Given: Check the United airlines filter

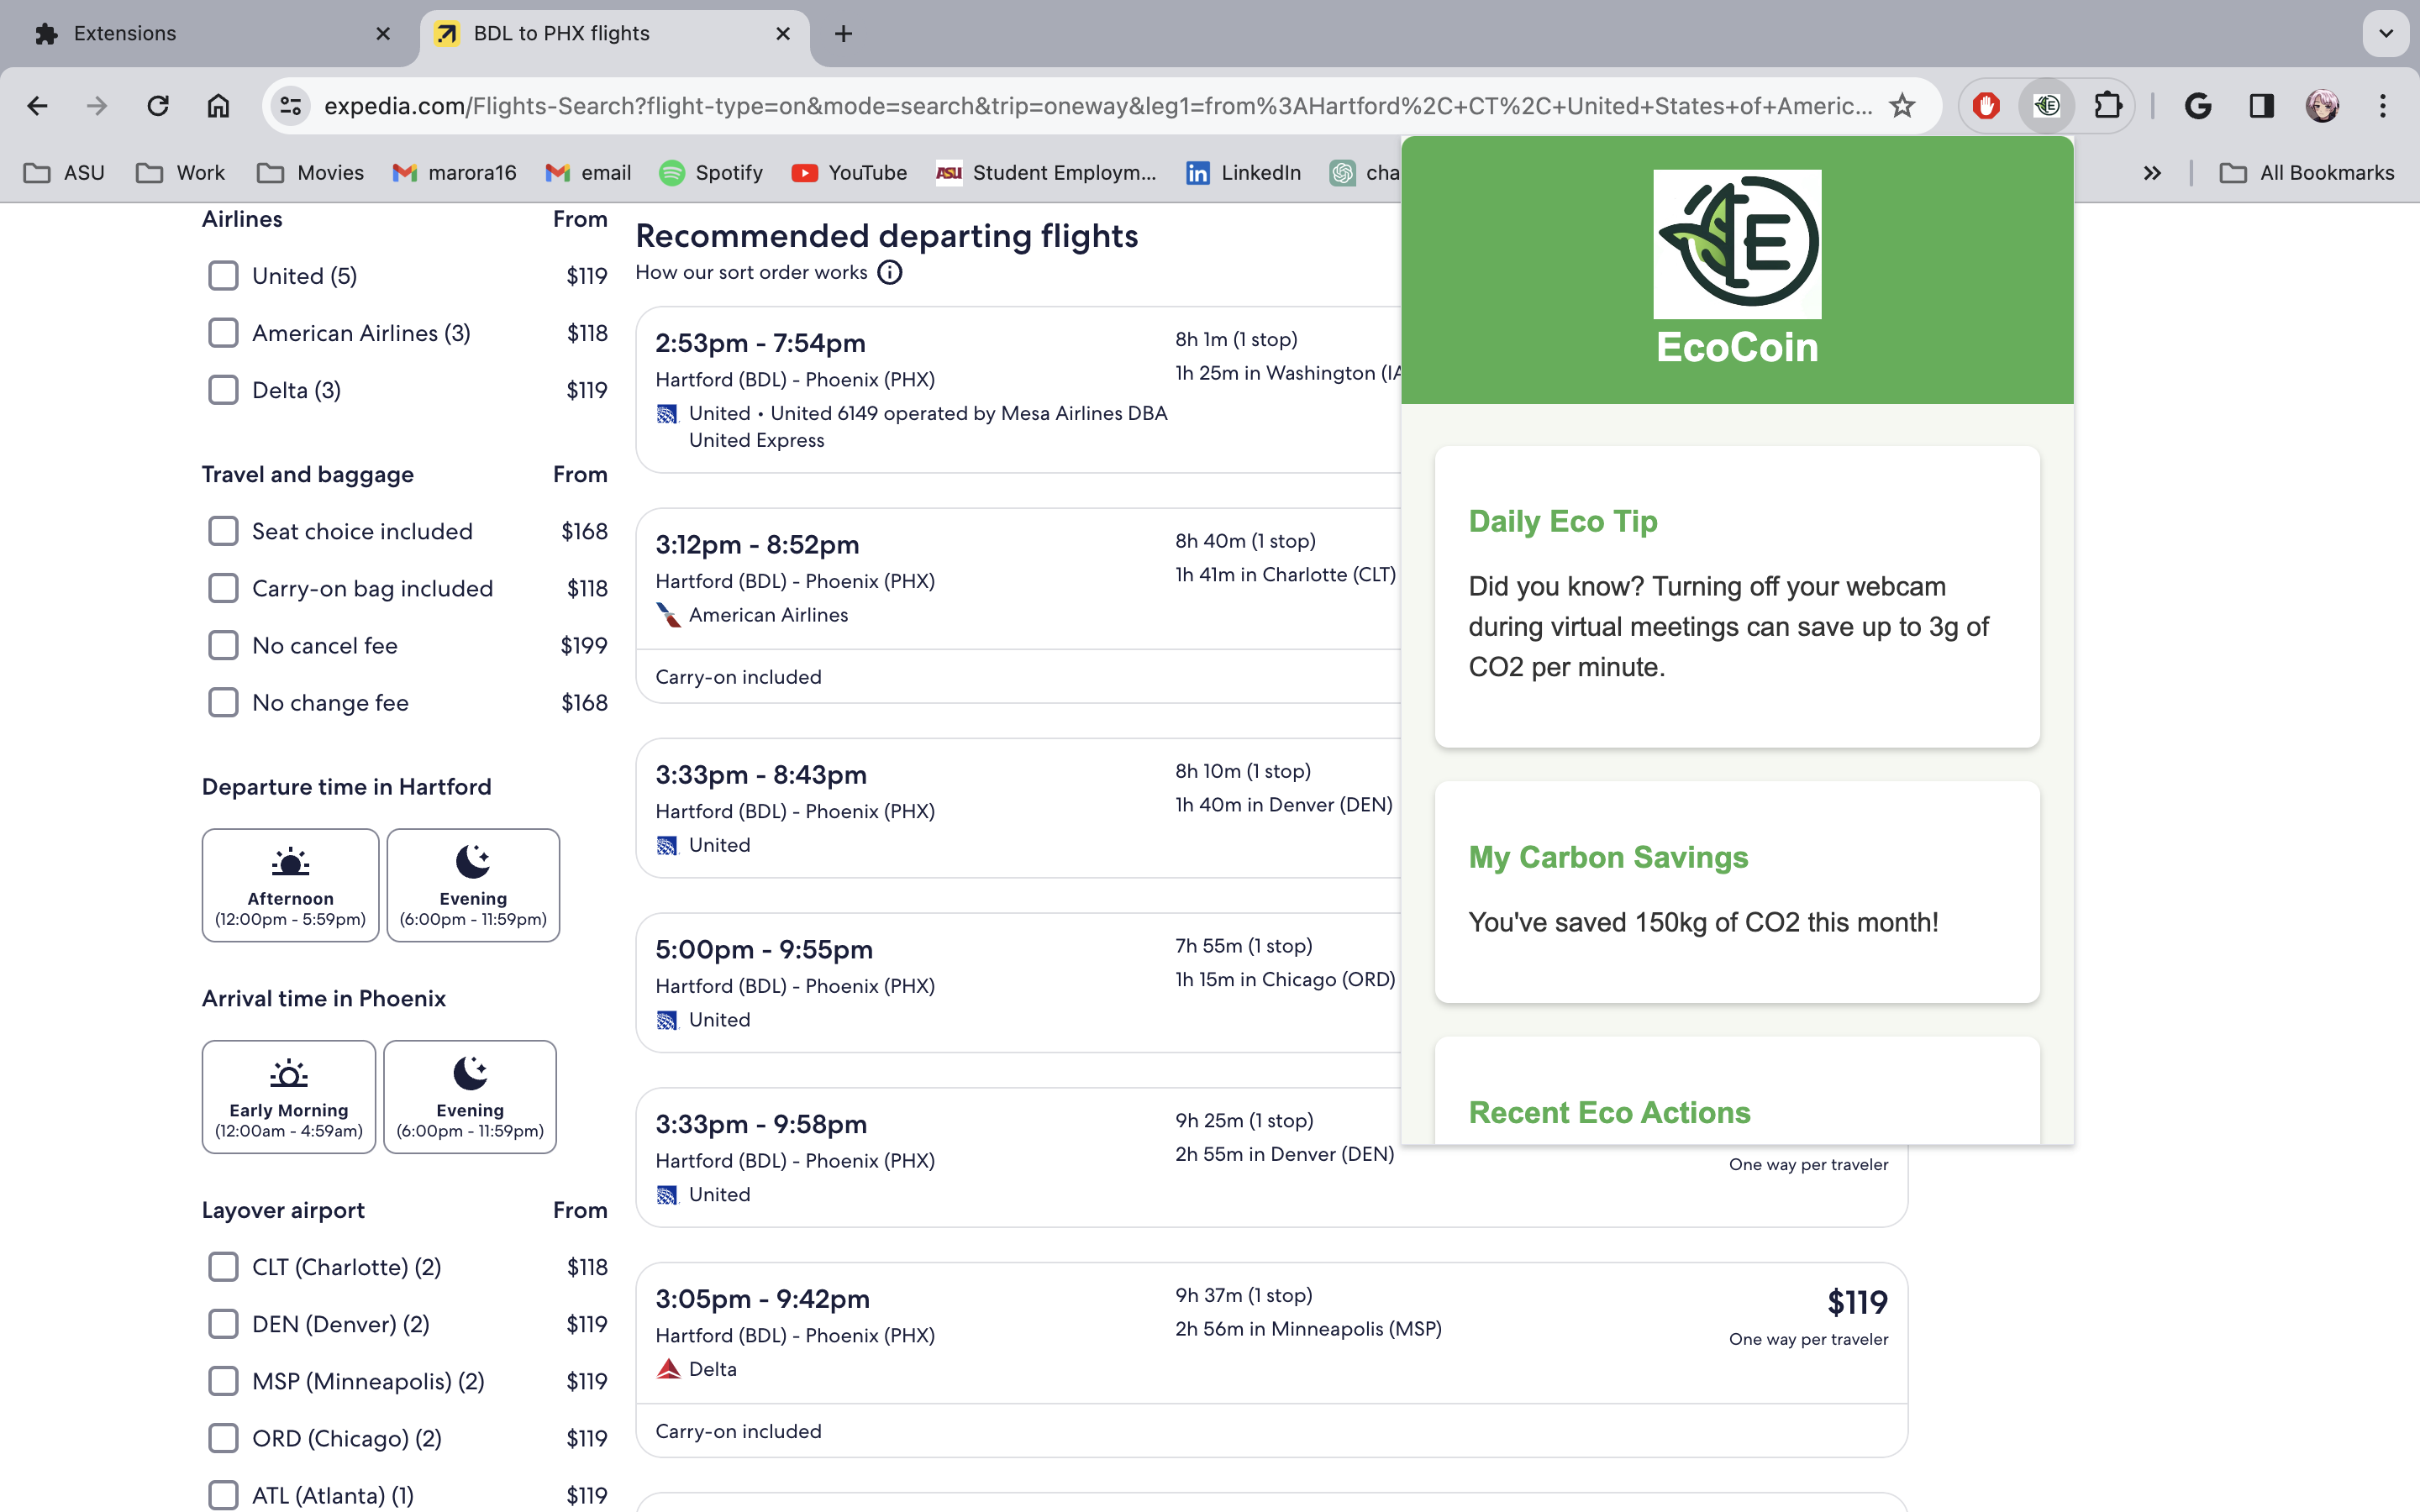Looking at the screenshot, I should [x=223, y=276].
